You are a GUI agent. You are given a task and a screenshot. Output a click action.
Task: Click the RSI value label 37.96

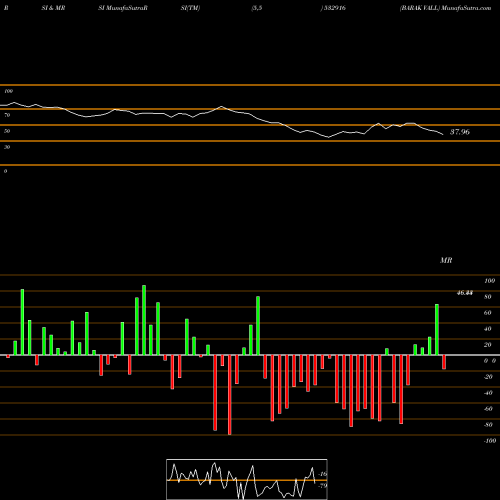click(460, 132)
